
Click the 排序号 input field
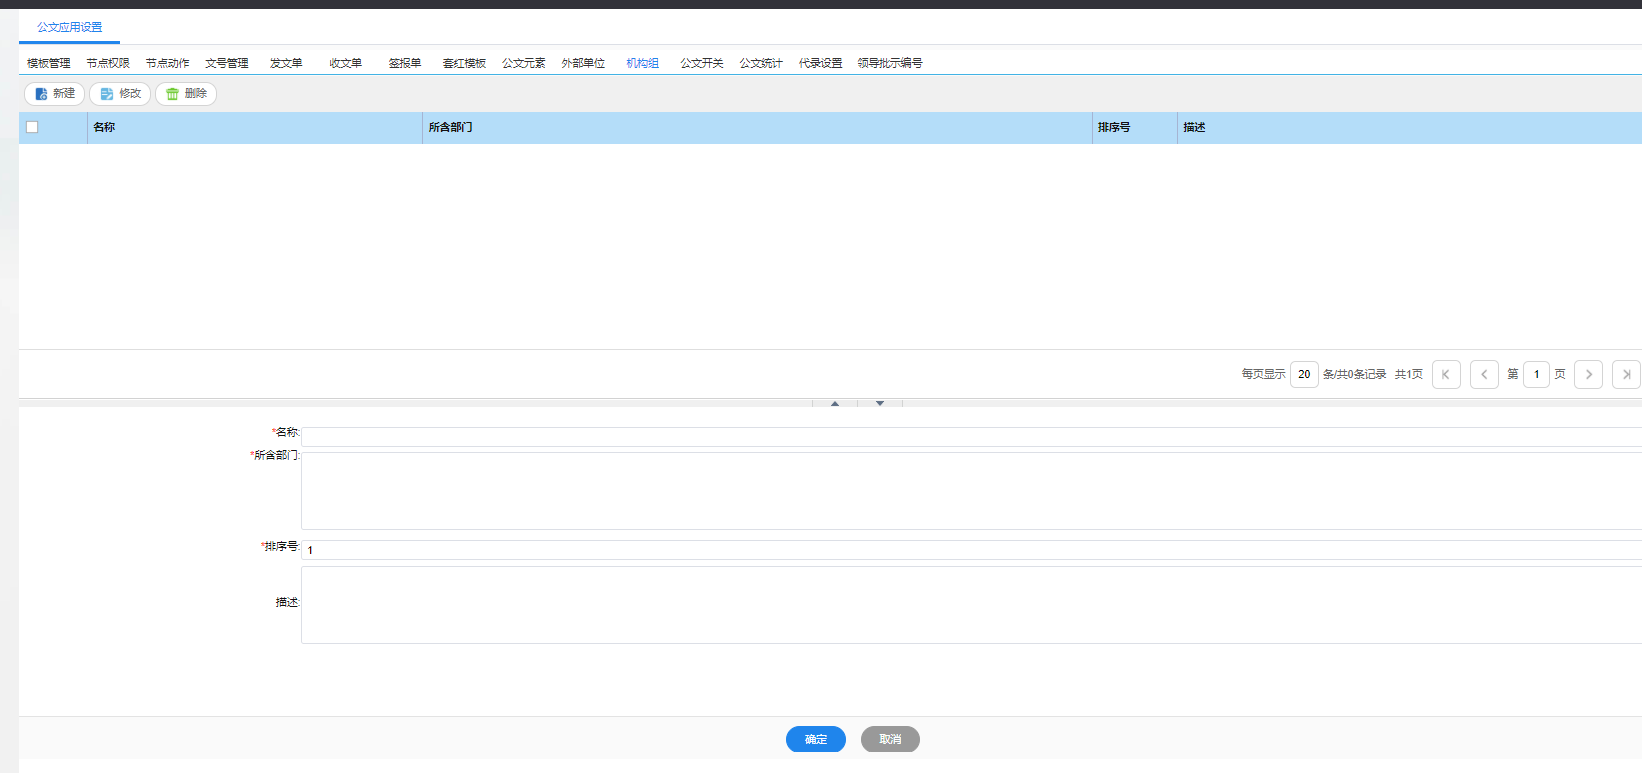tap(970, 550)
